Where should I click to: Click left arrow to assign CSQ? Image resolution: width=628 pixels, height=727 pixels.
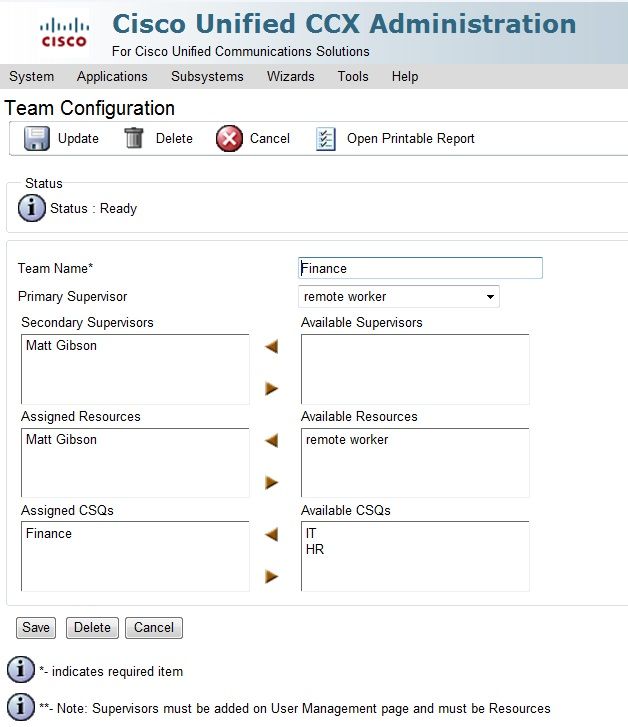(x=272, y=535)
